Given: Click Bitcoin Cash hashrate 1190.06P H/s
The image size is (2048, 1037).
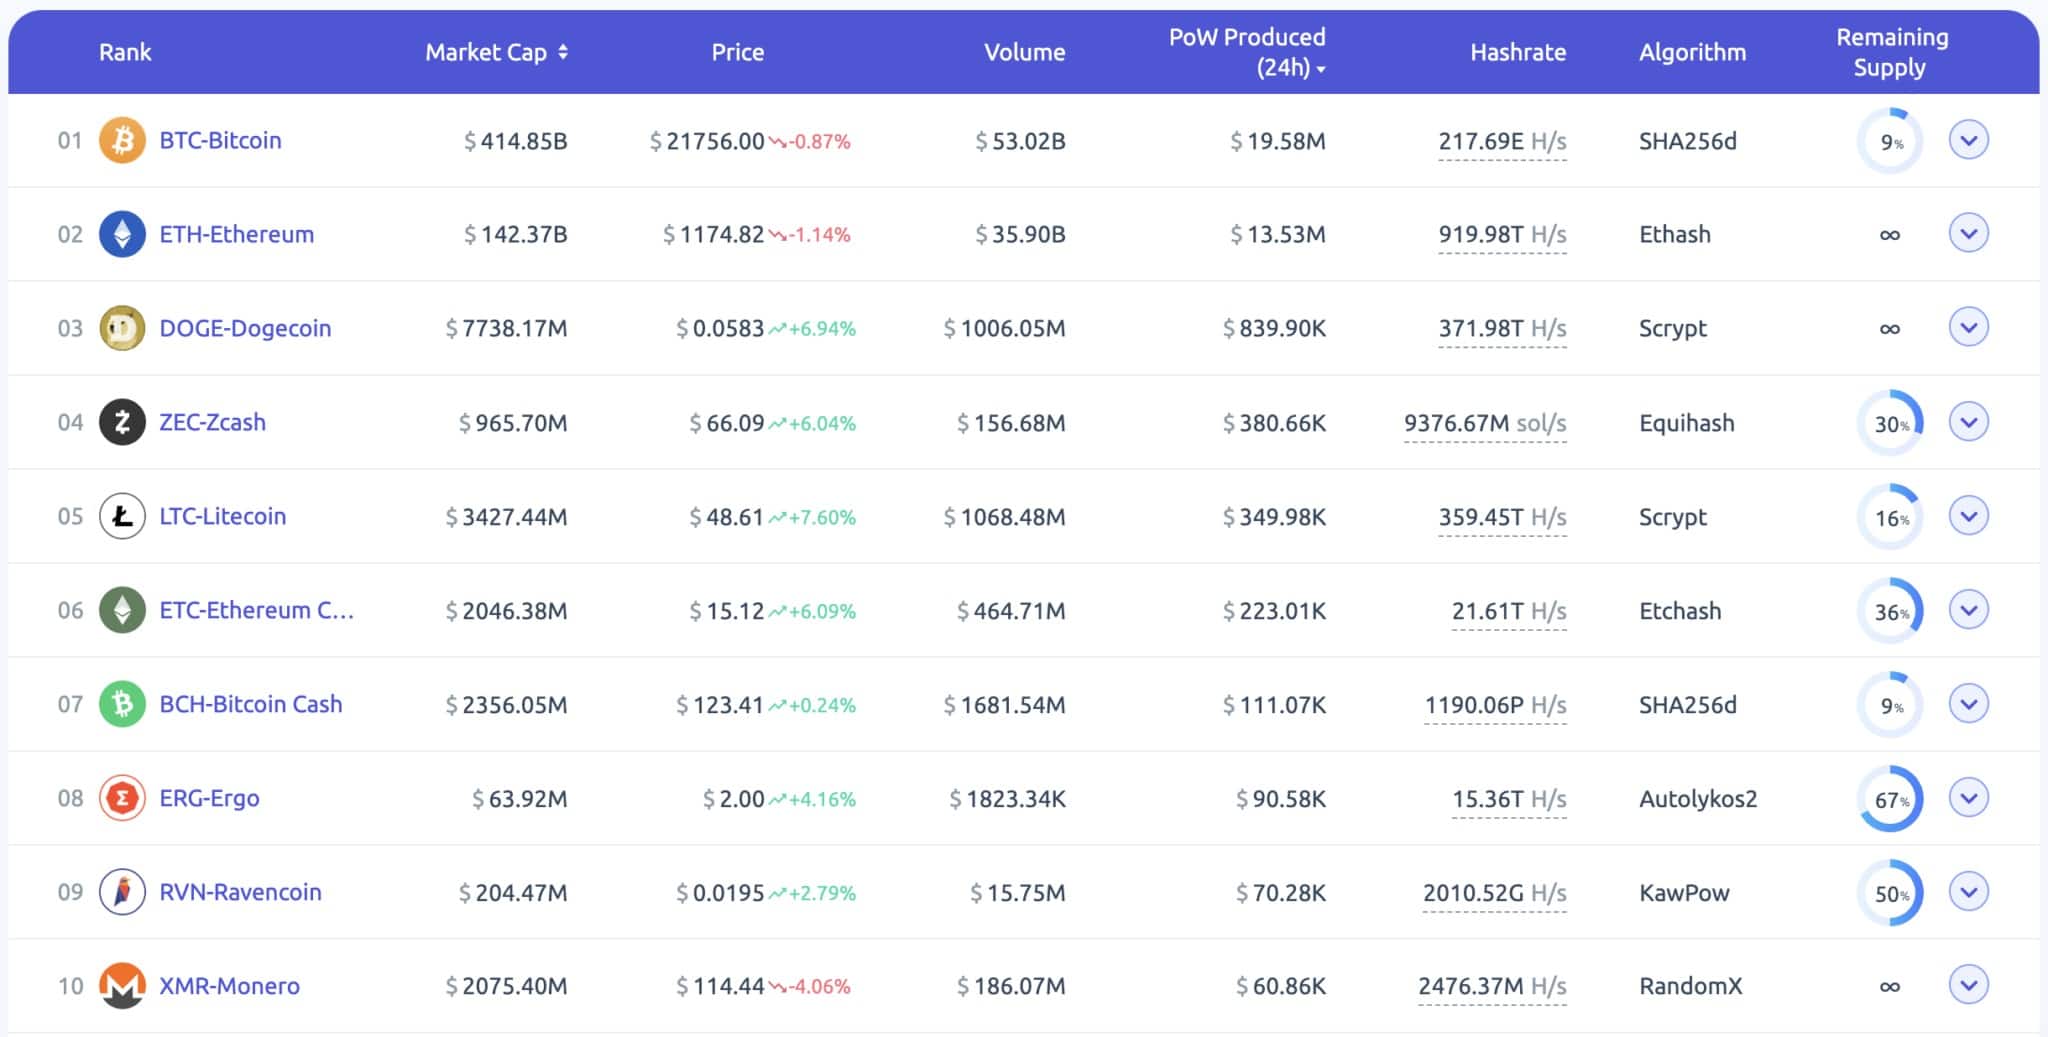Looking at the screenshot, I should pyautogui.click(x=1496, y=705).
